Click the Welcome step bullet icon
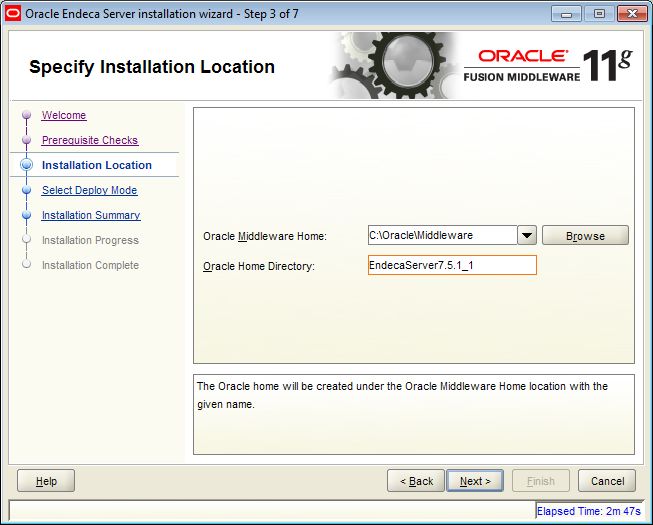This screenshot has width=653, height=525. [27, 114]
